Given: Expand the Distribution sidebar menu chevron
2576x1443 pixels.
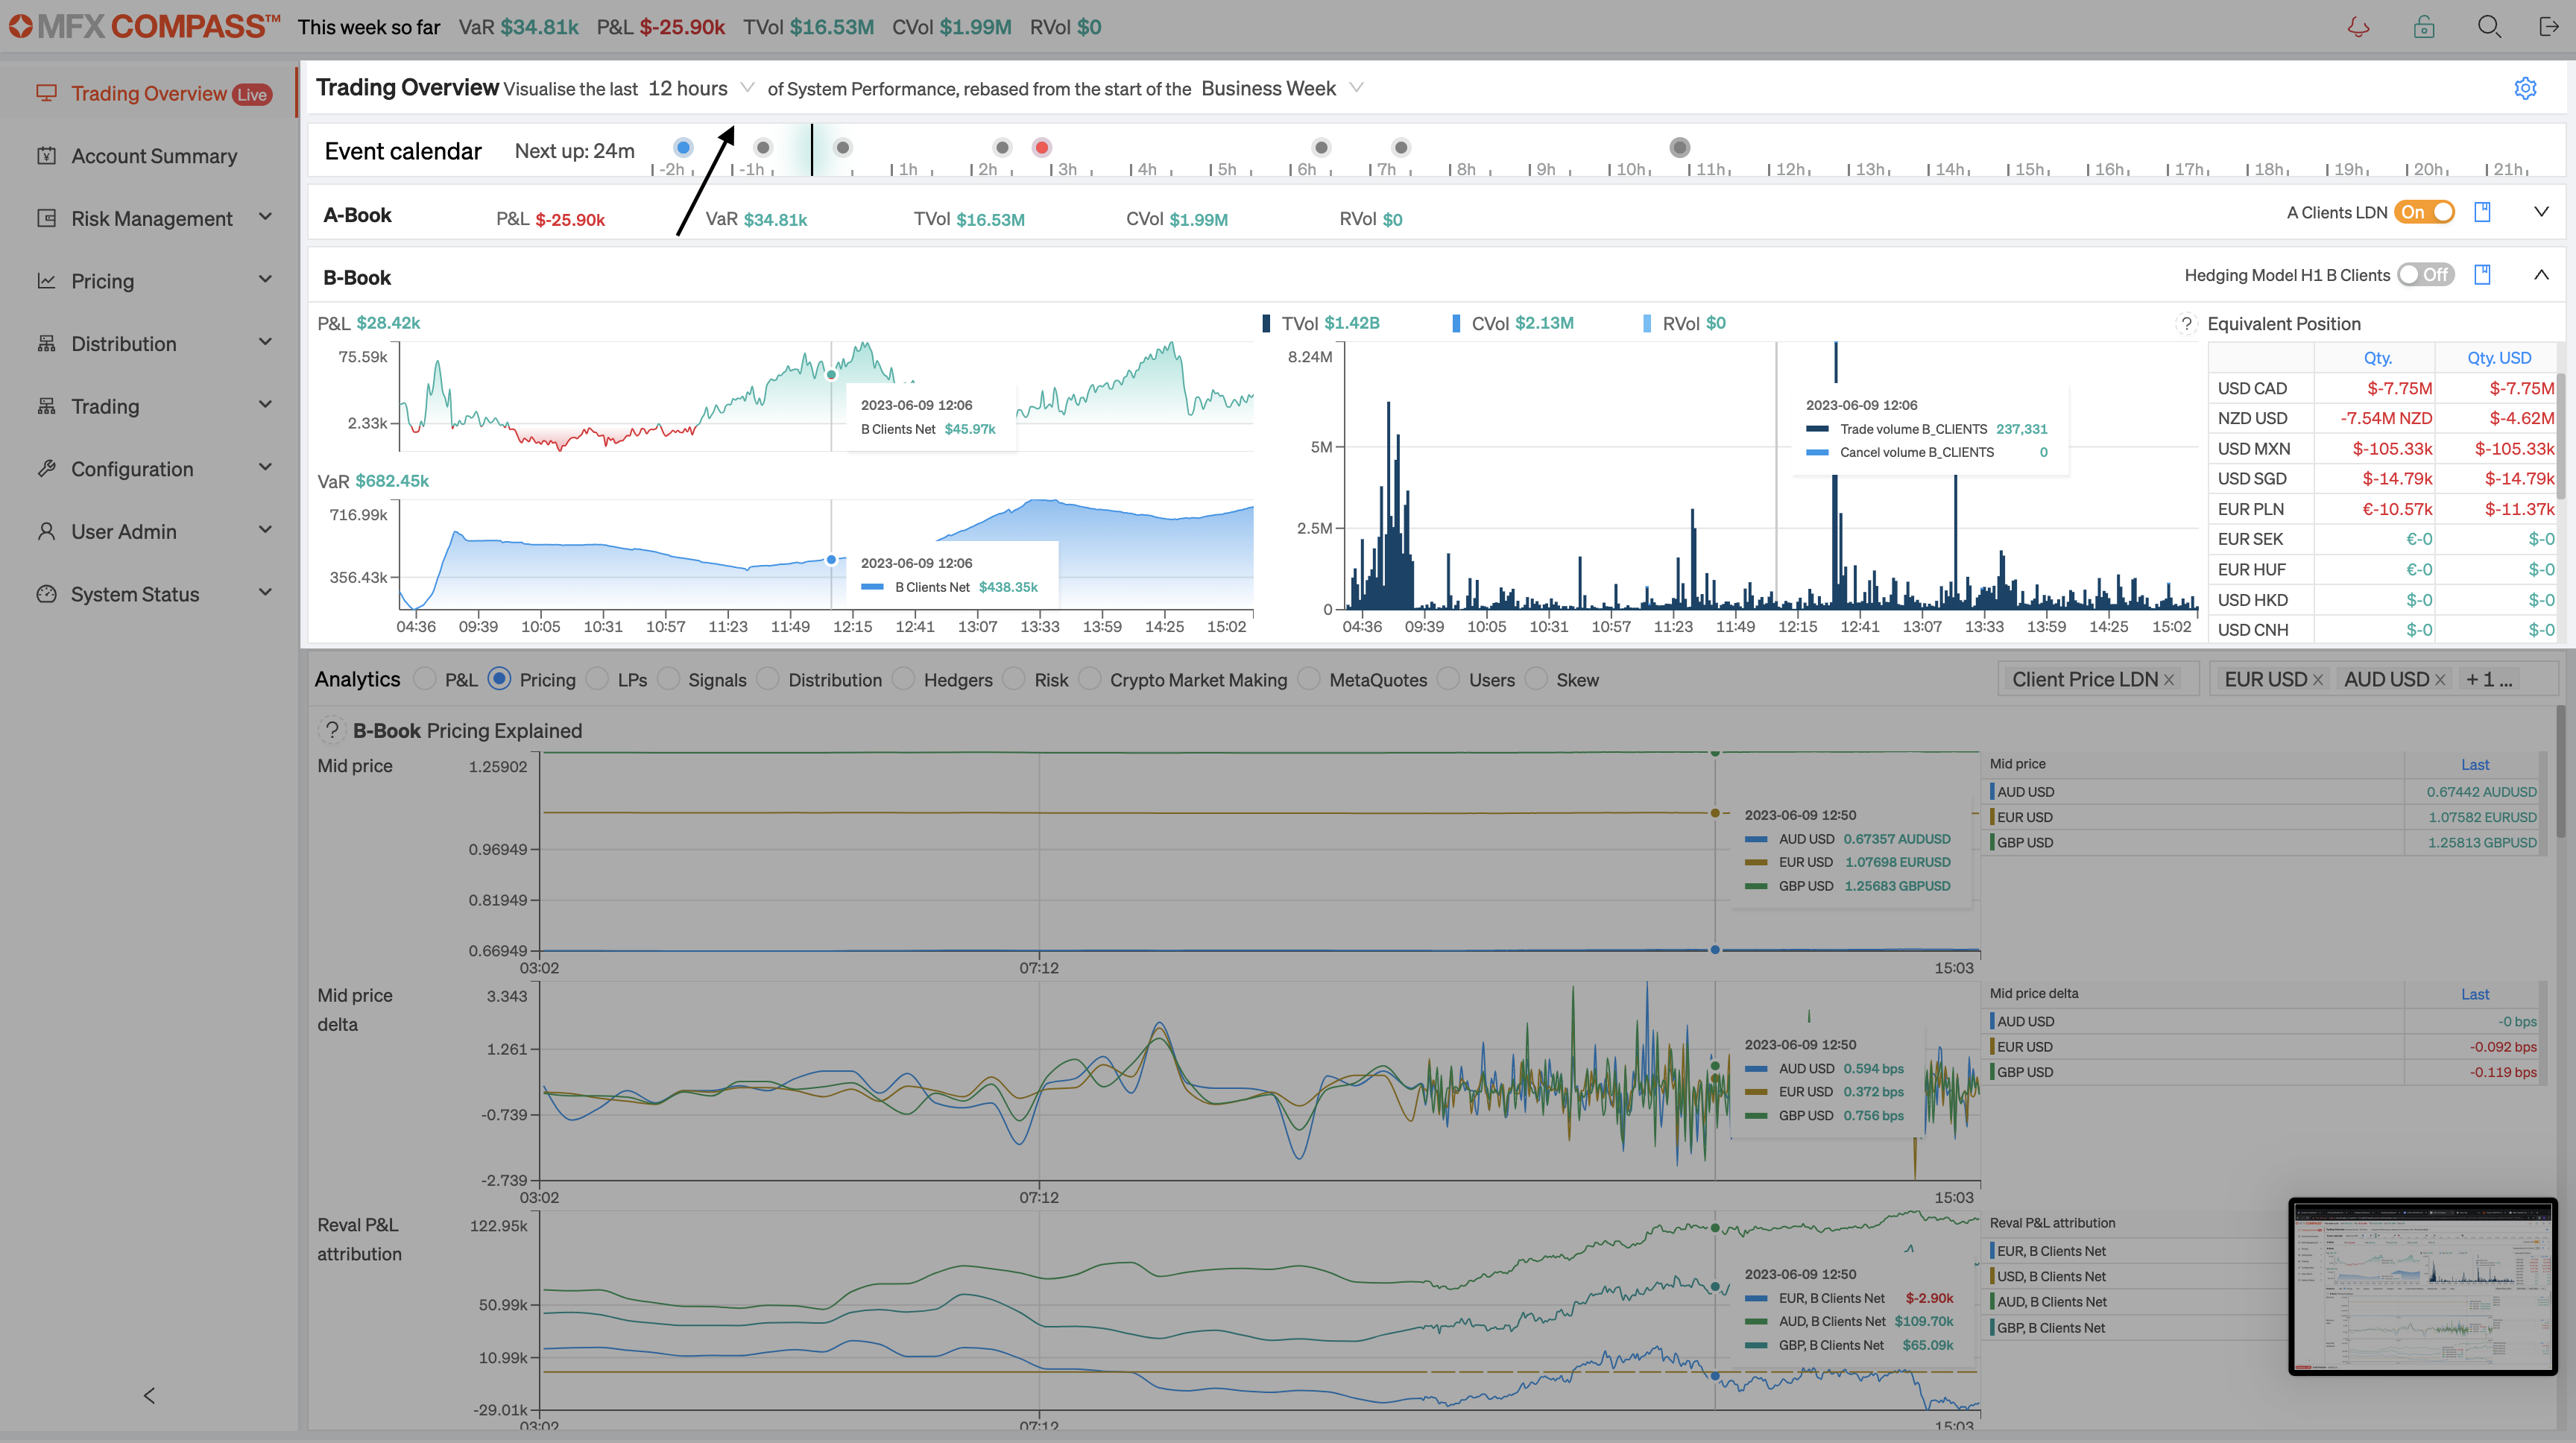Looking at the screenshot, I should [265, 342].
